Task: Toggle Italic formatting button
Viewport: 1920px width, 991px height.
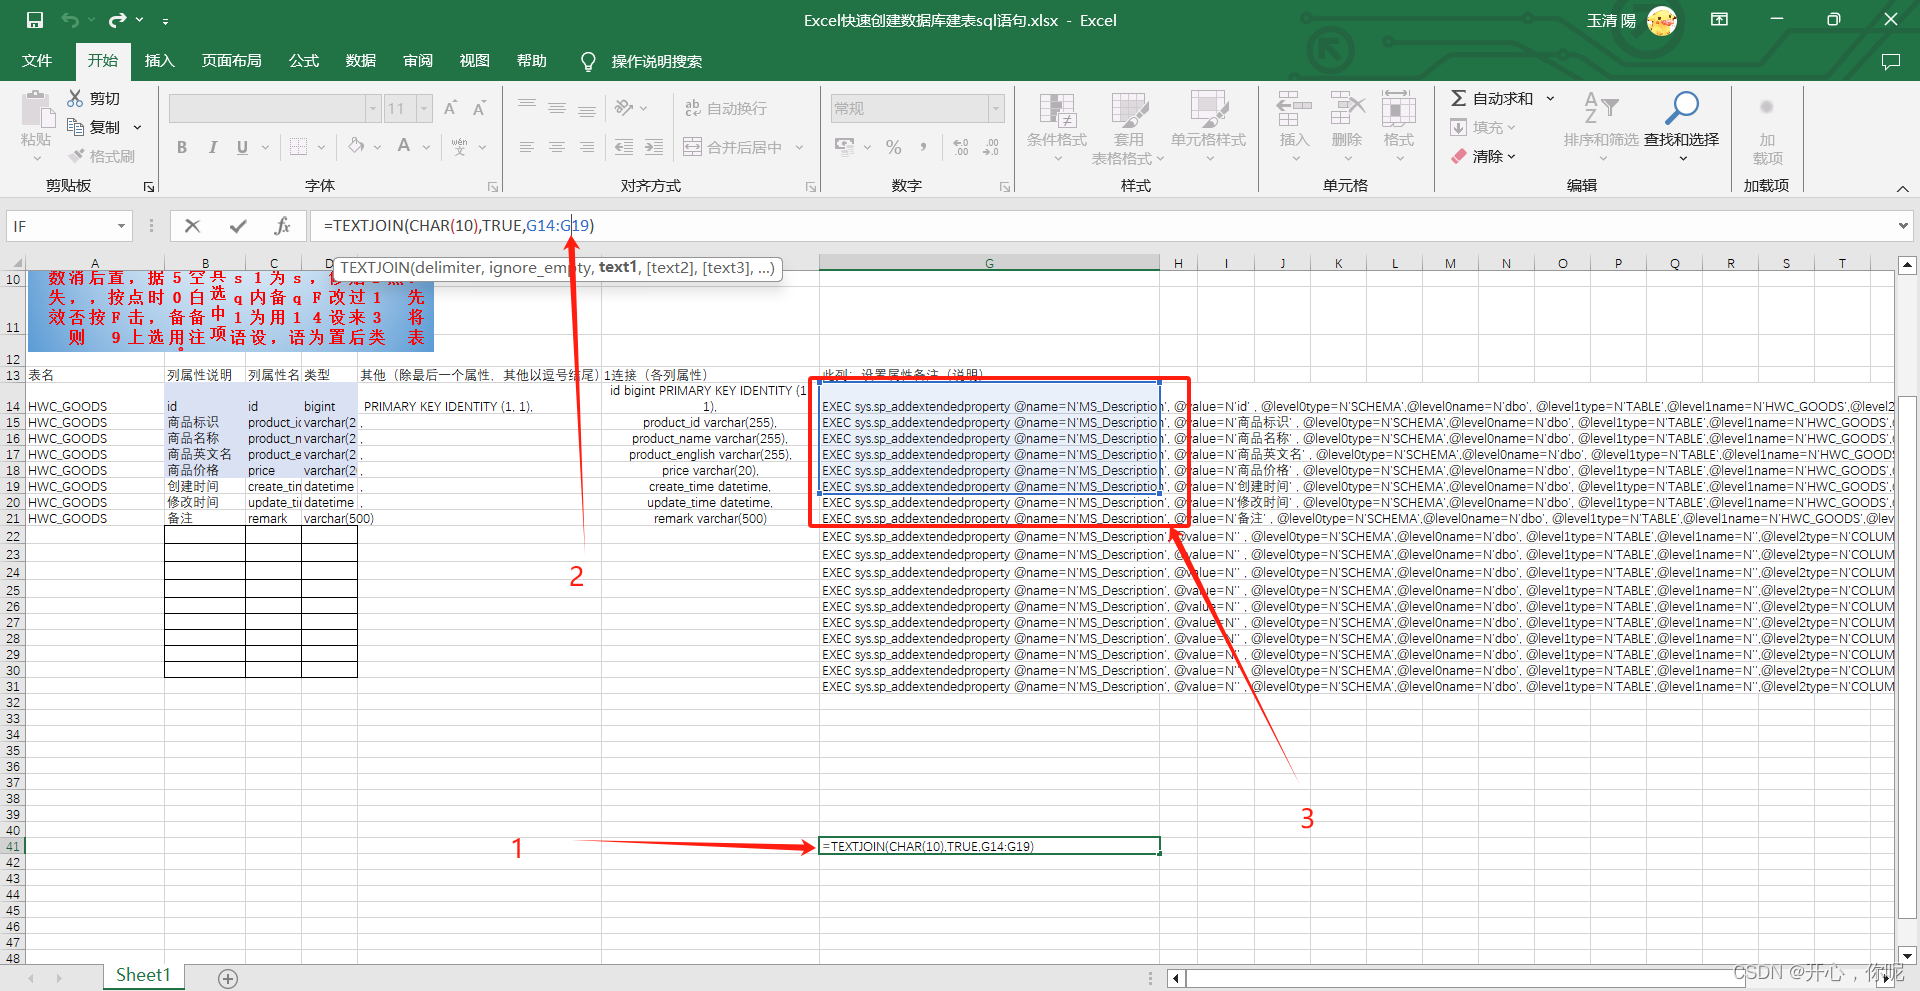Action: (212, 147)
